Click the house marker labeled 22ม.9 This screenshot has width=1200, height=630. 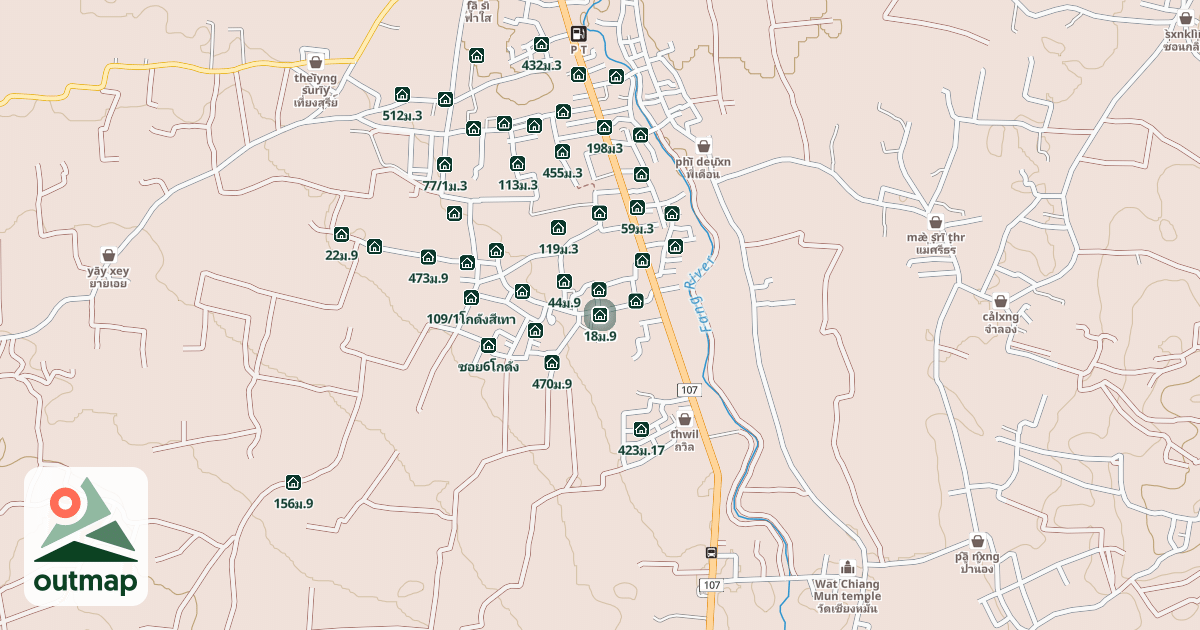tap(341, 234)
